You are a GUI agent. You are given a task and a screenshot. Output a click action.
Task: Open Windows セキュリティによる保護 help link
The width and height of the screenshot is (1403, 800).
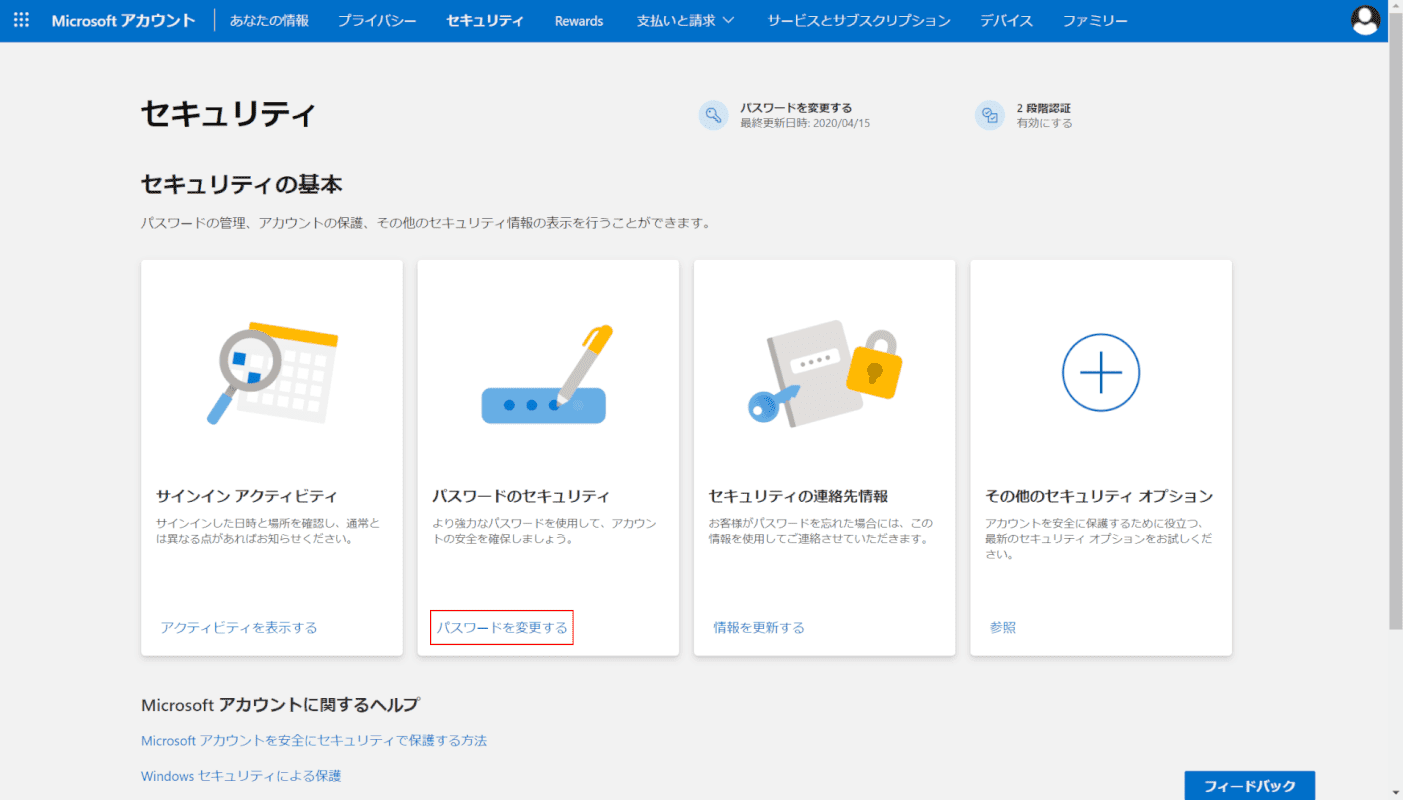point(241,776)
